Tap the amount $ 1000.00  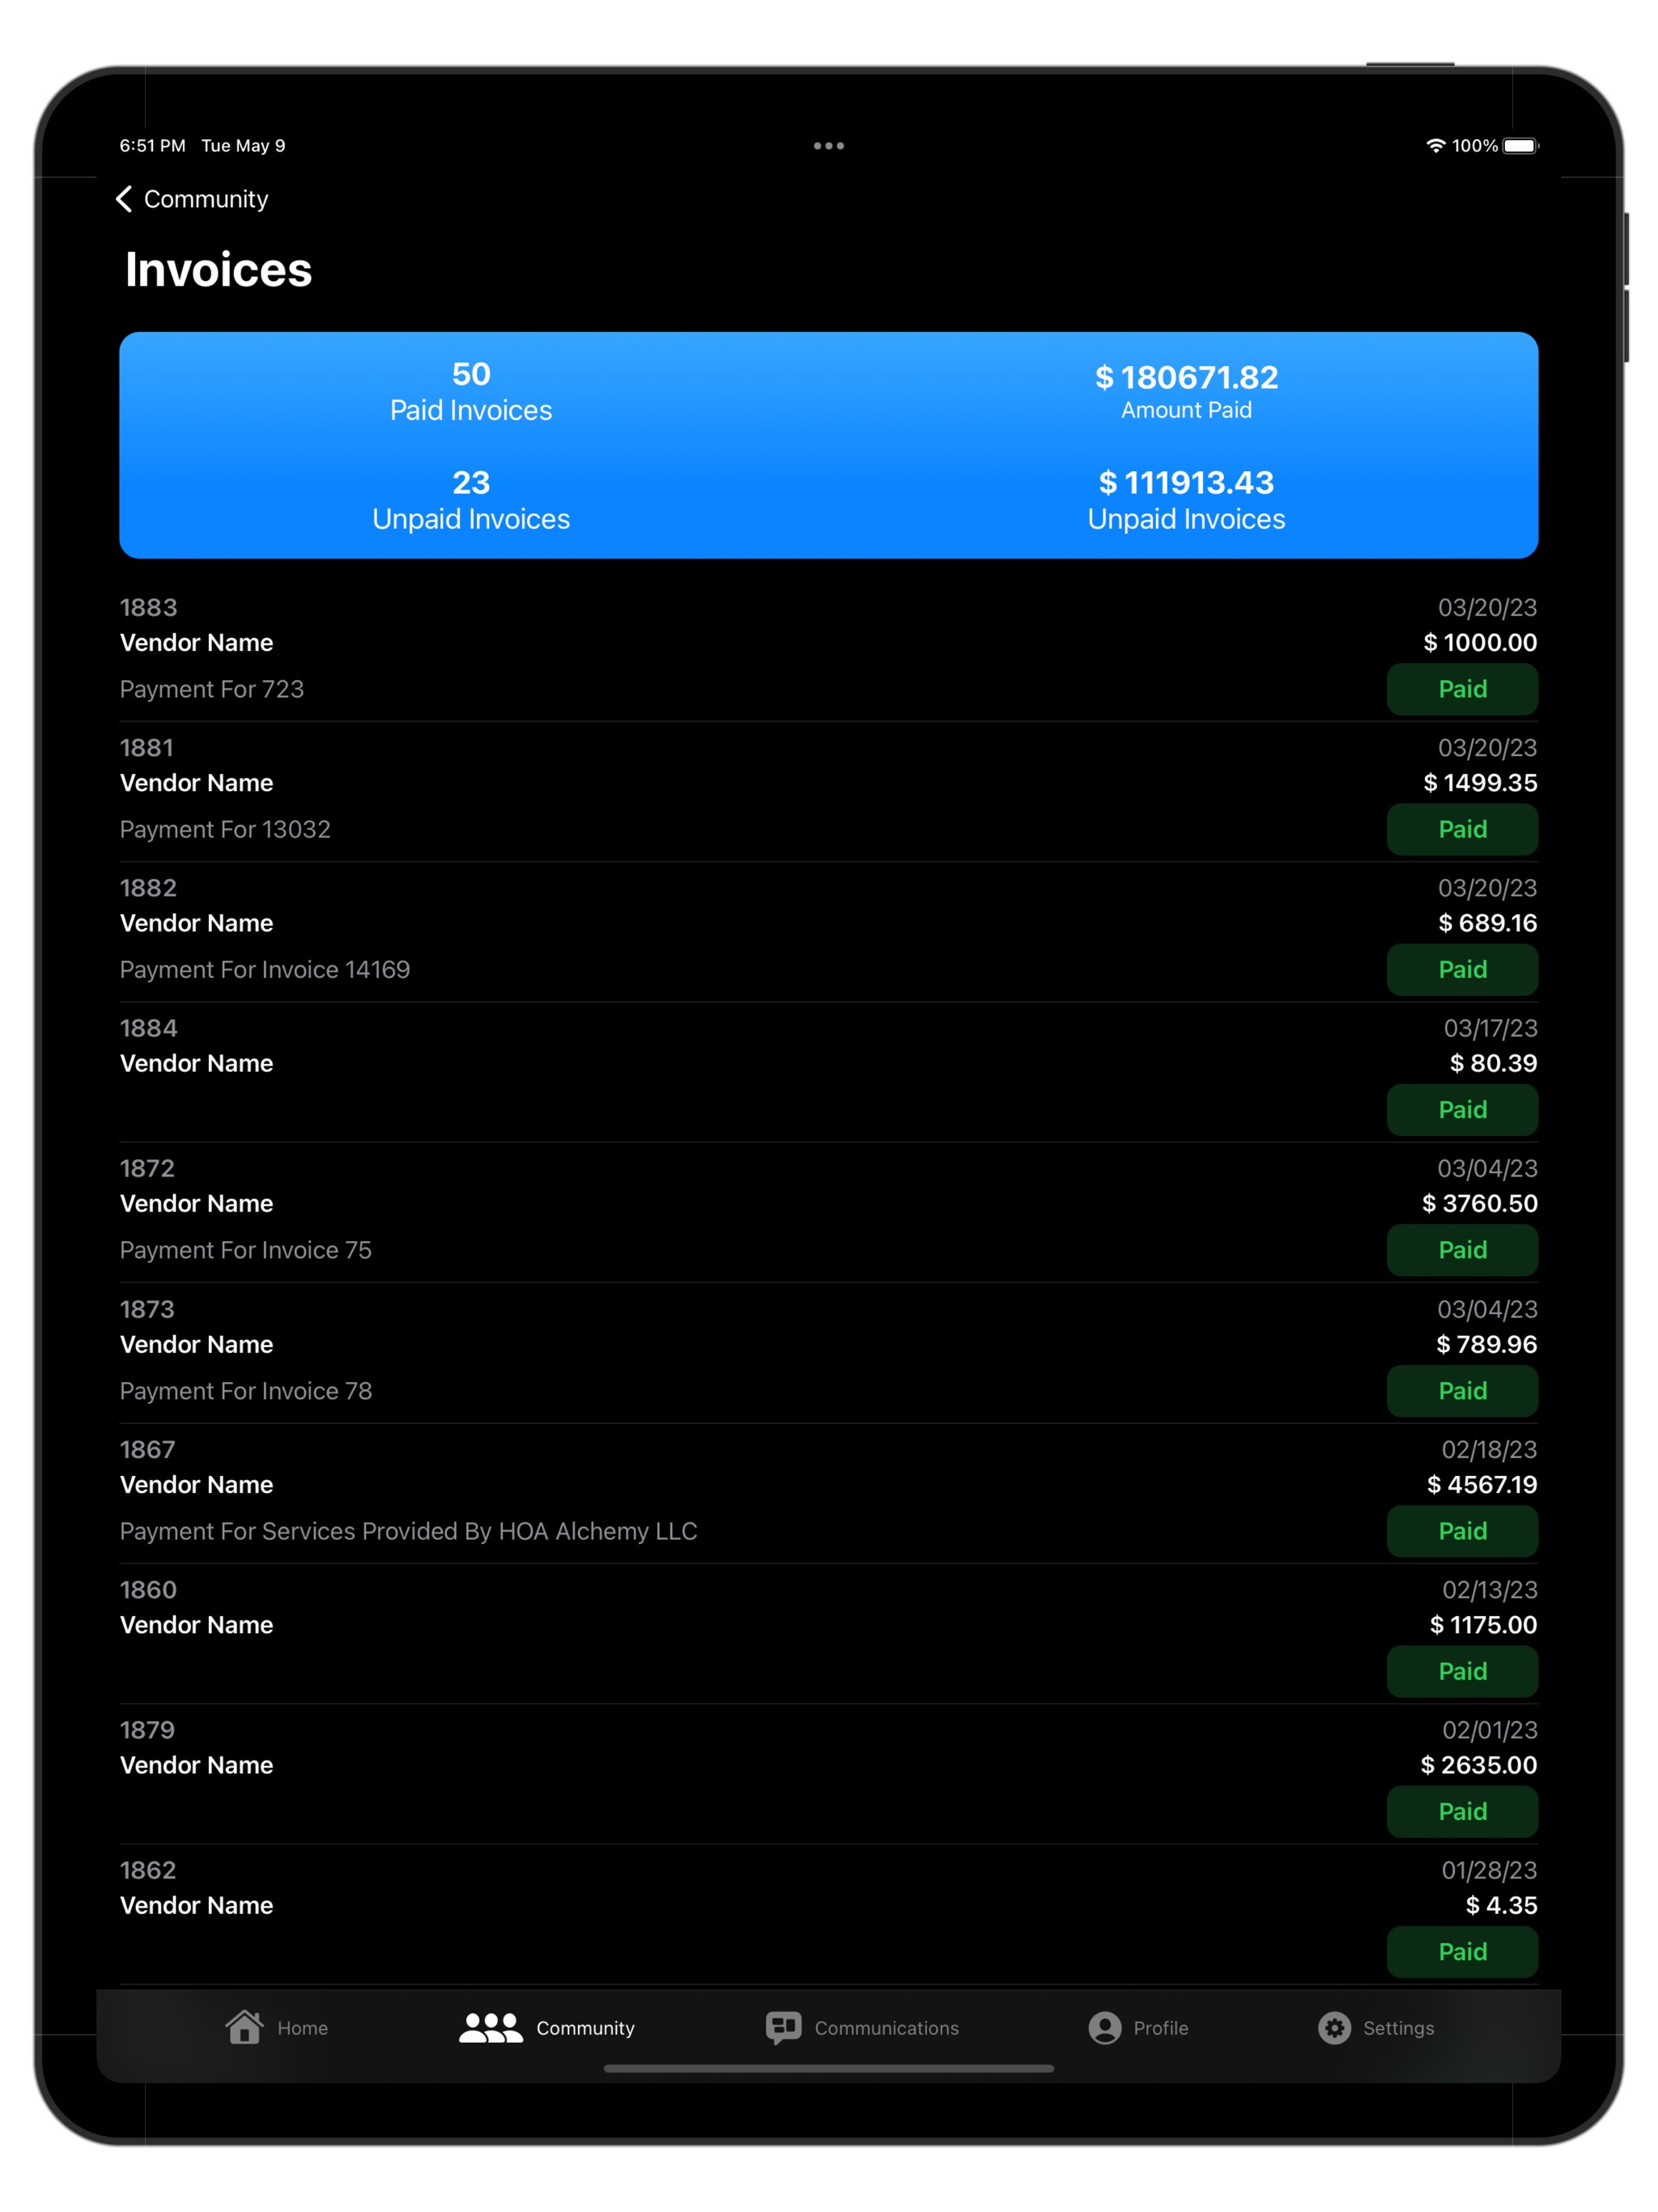pos(1480,643)
